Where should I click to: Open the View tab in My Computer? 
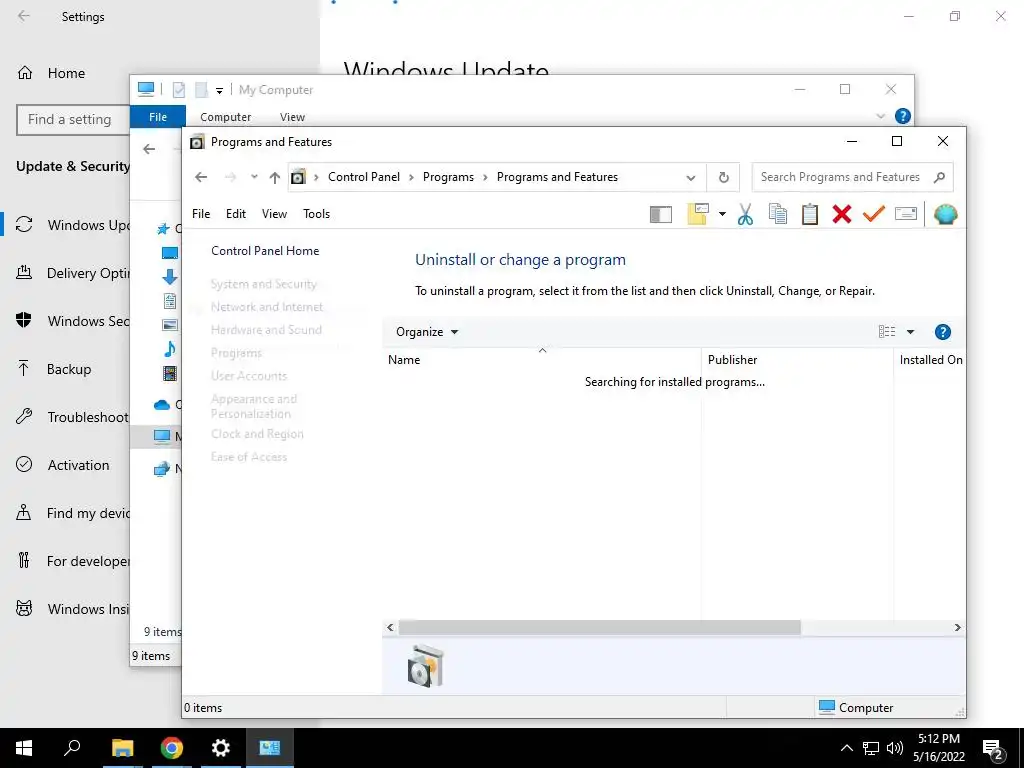tap(292, 117)
